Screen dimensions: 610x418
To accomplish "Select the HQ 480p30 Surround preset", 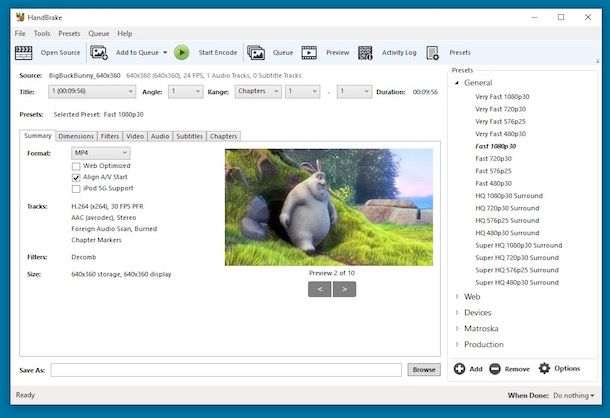I will click(x=507, y=233).
